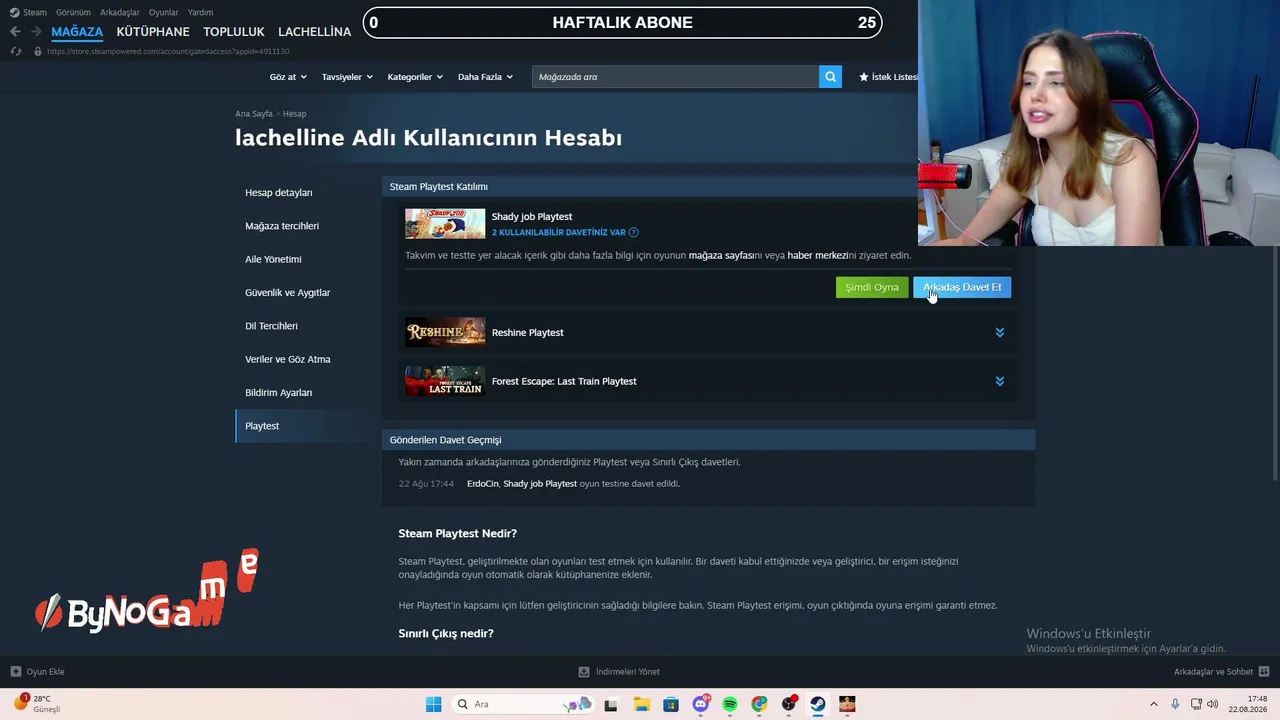Open the LACHELLİNA profile tab
Screen dimensions: 1280x720
[315, 32]
